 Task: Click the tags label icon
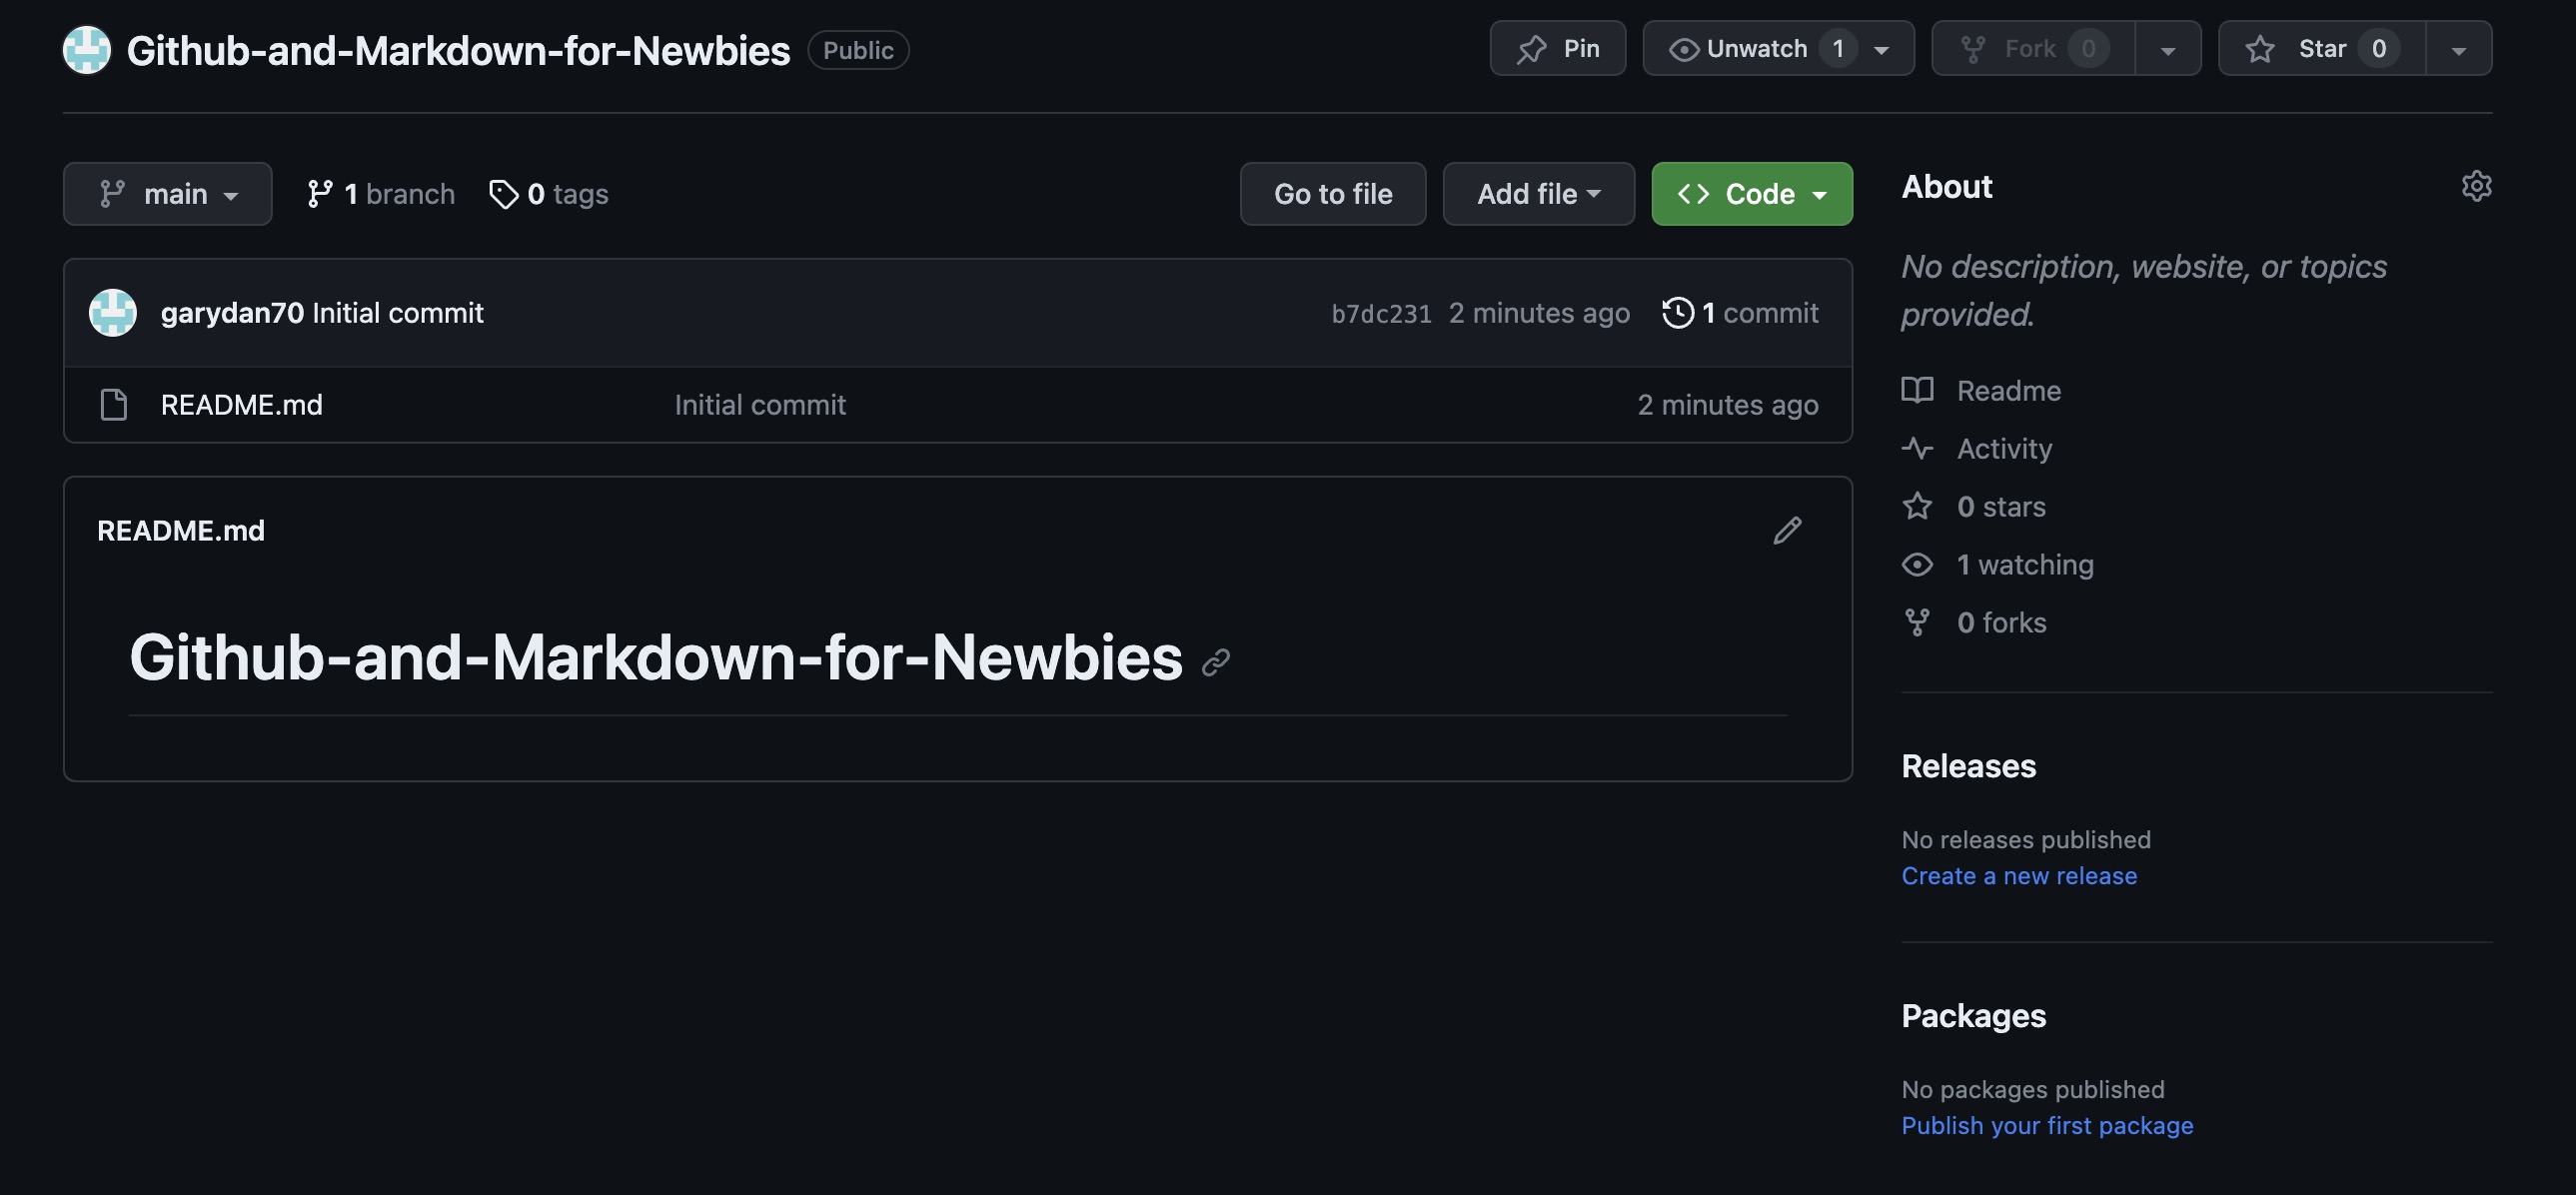(x=503, y=193)
